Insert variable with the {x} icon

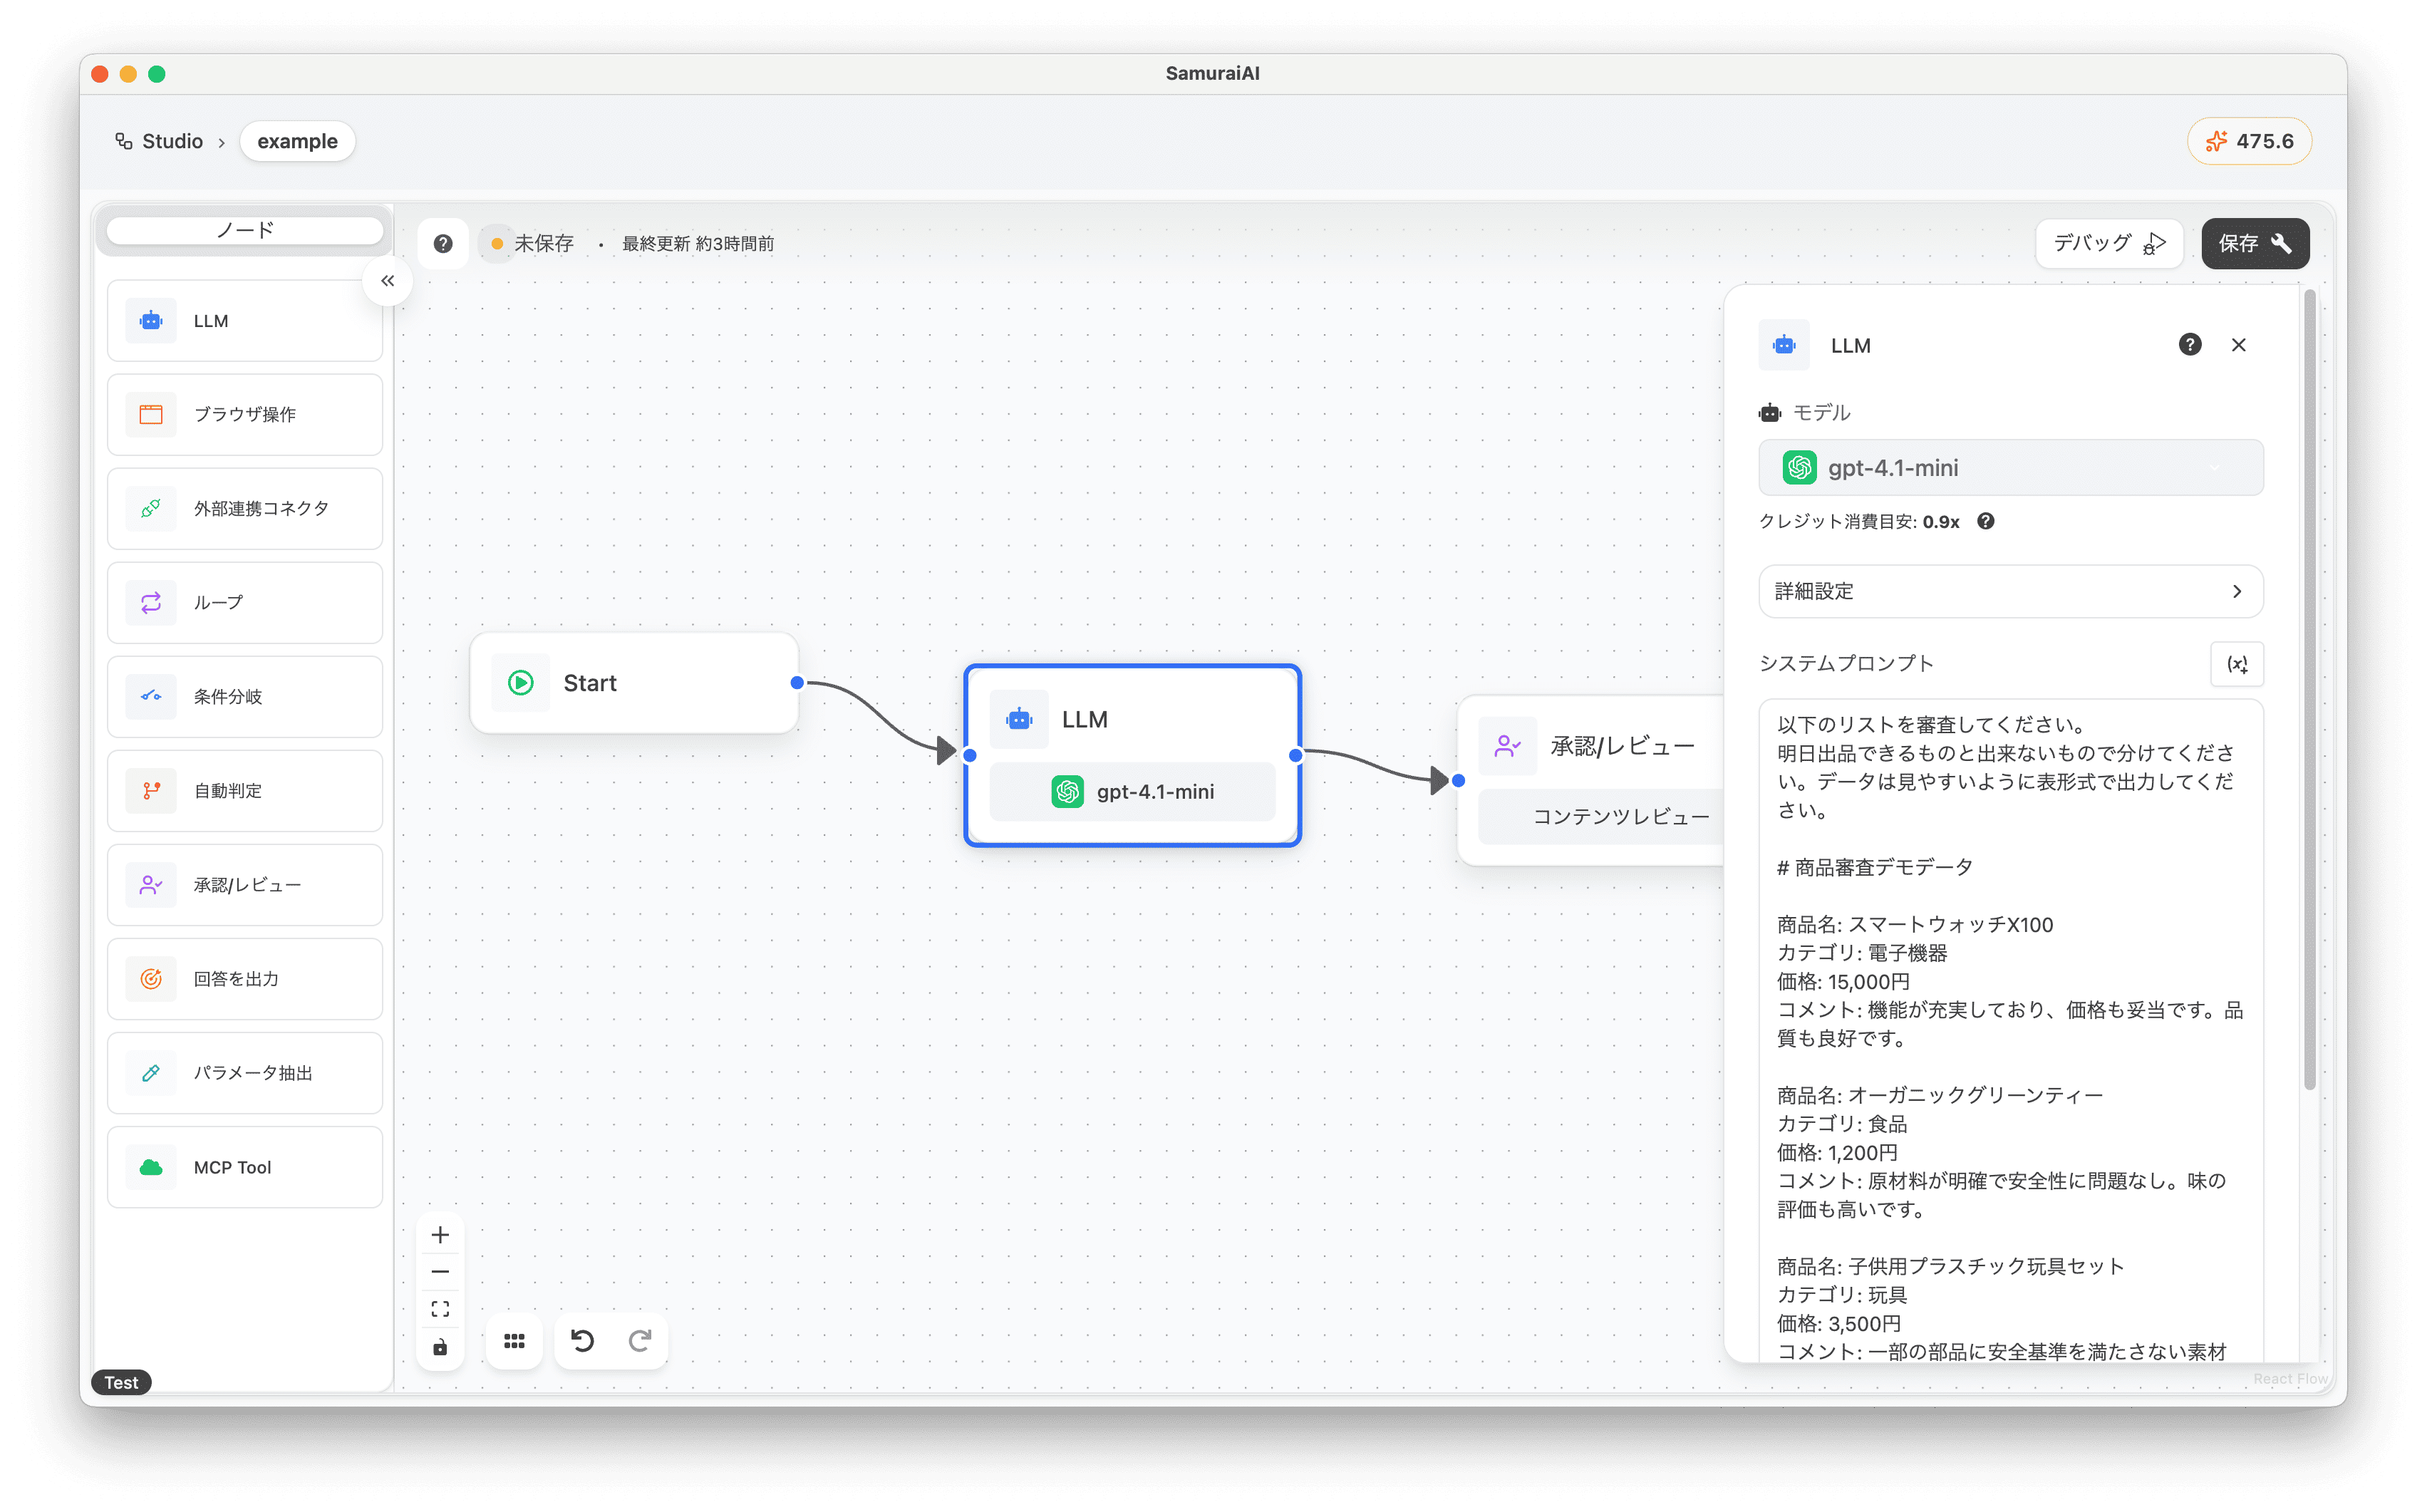click(x=2237, y=664)
